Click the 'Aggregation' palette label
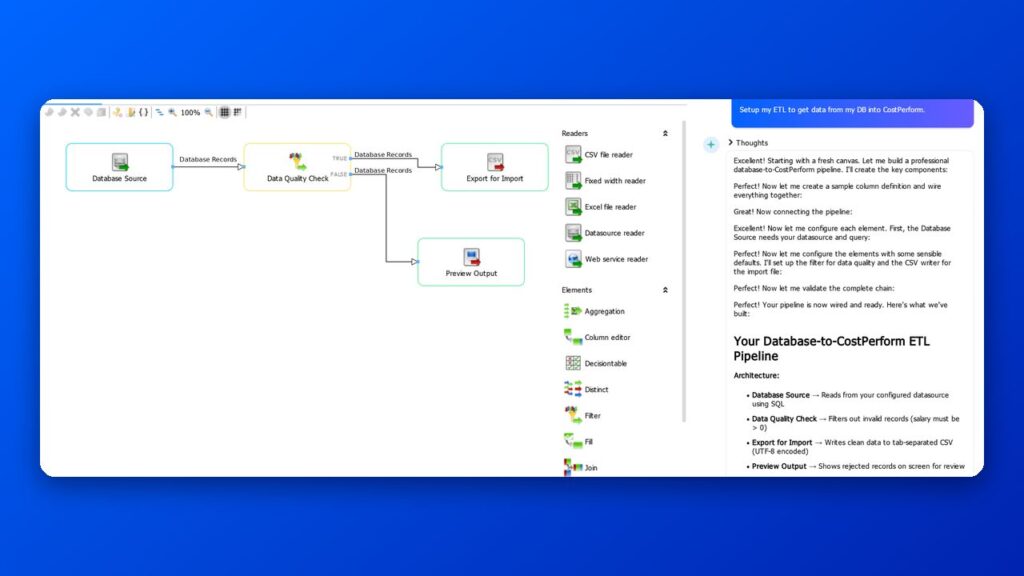The image size is (1024, 576). [605, 312]
